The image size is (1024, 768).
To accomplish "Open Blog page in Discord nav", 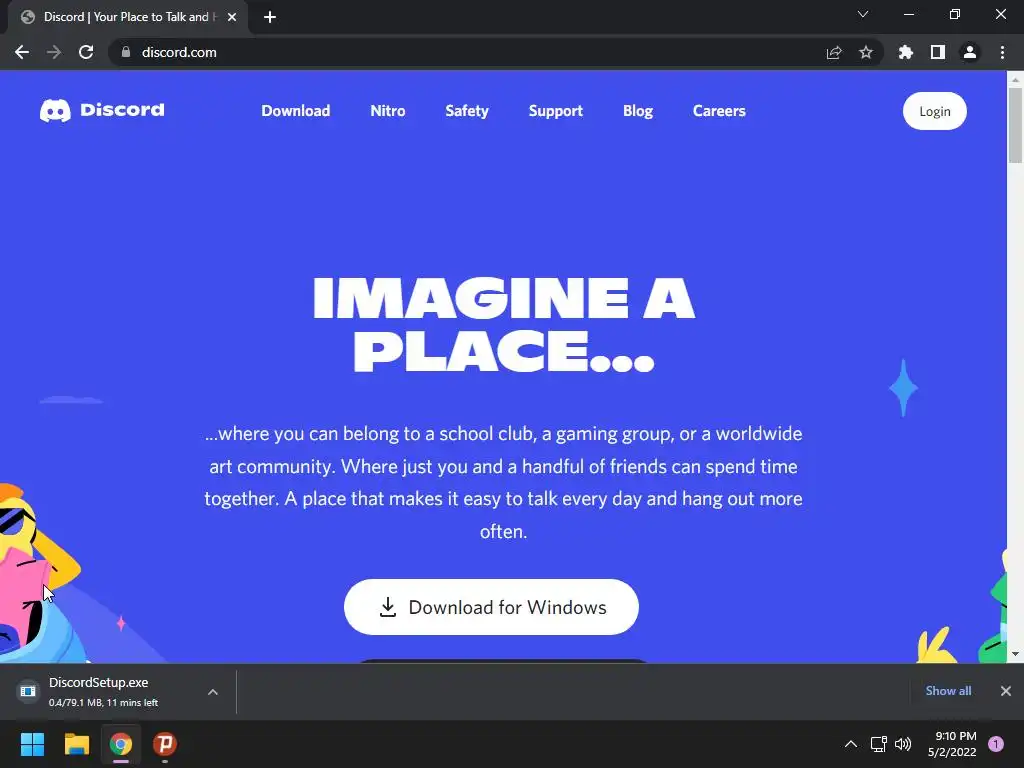I will click(638, 111).
